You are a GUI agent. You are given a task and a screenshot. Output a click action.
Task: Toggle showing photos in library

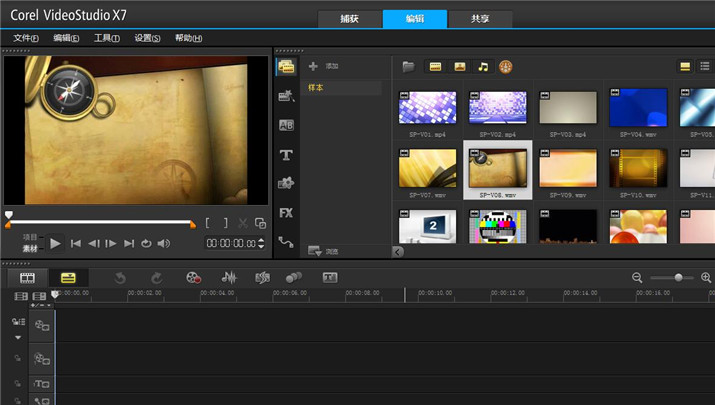tap(460, 67)
